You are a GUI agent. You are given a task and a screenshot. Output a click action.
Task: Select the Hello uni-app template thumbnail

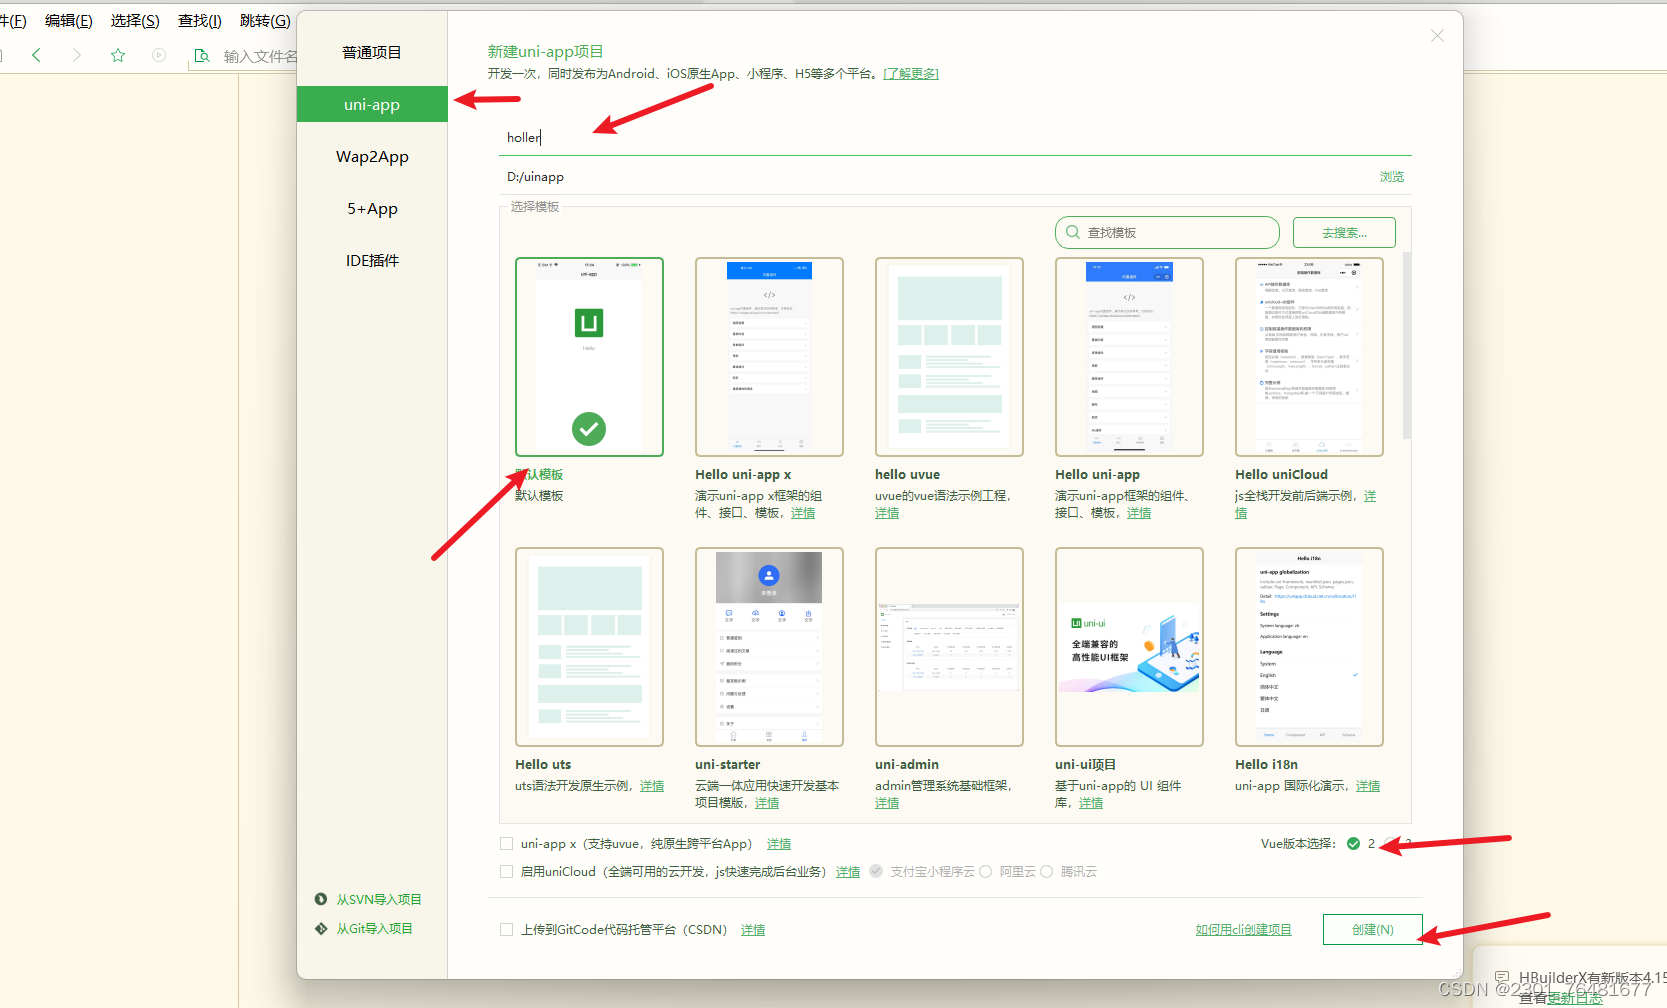tap(1129, 357)
